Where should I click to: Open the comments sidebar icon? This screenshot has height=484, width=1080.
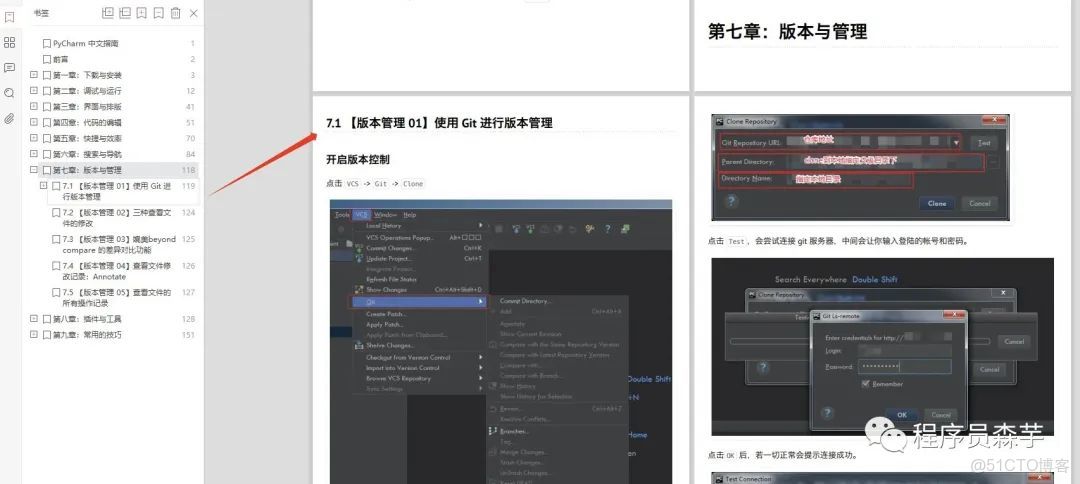click(10, 67)
